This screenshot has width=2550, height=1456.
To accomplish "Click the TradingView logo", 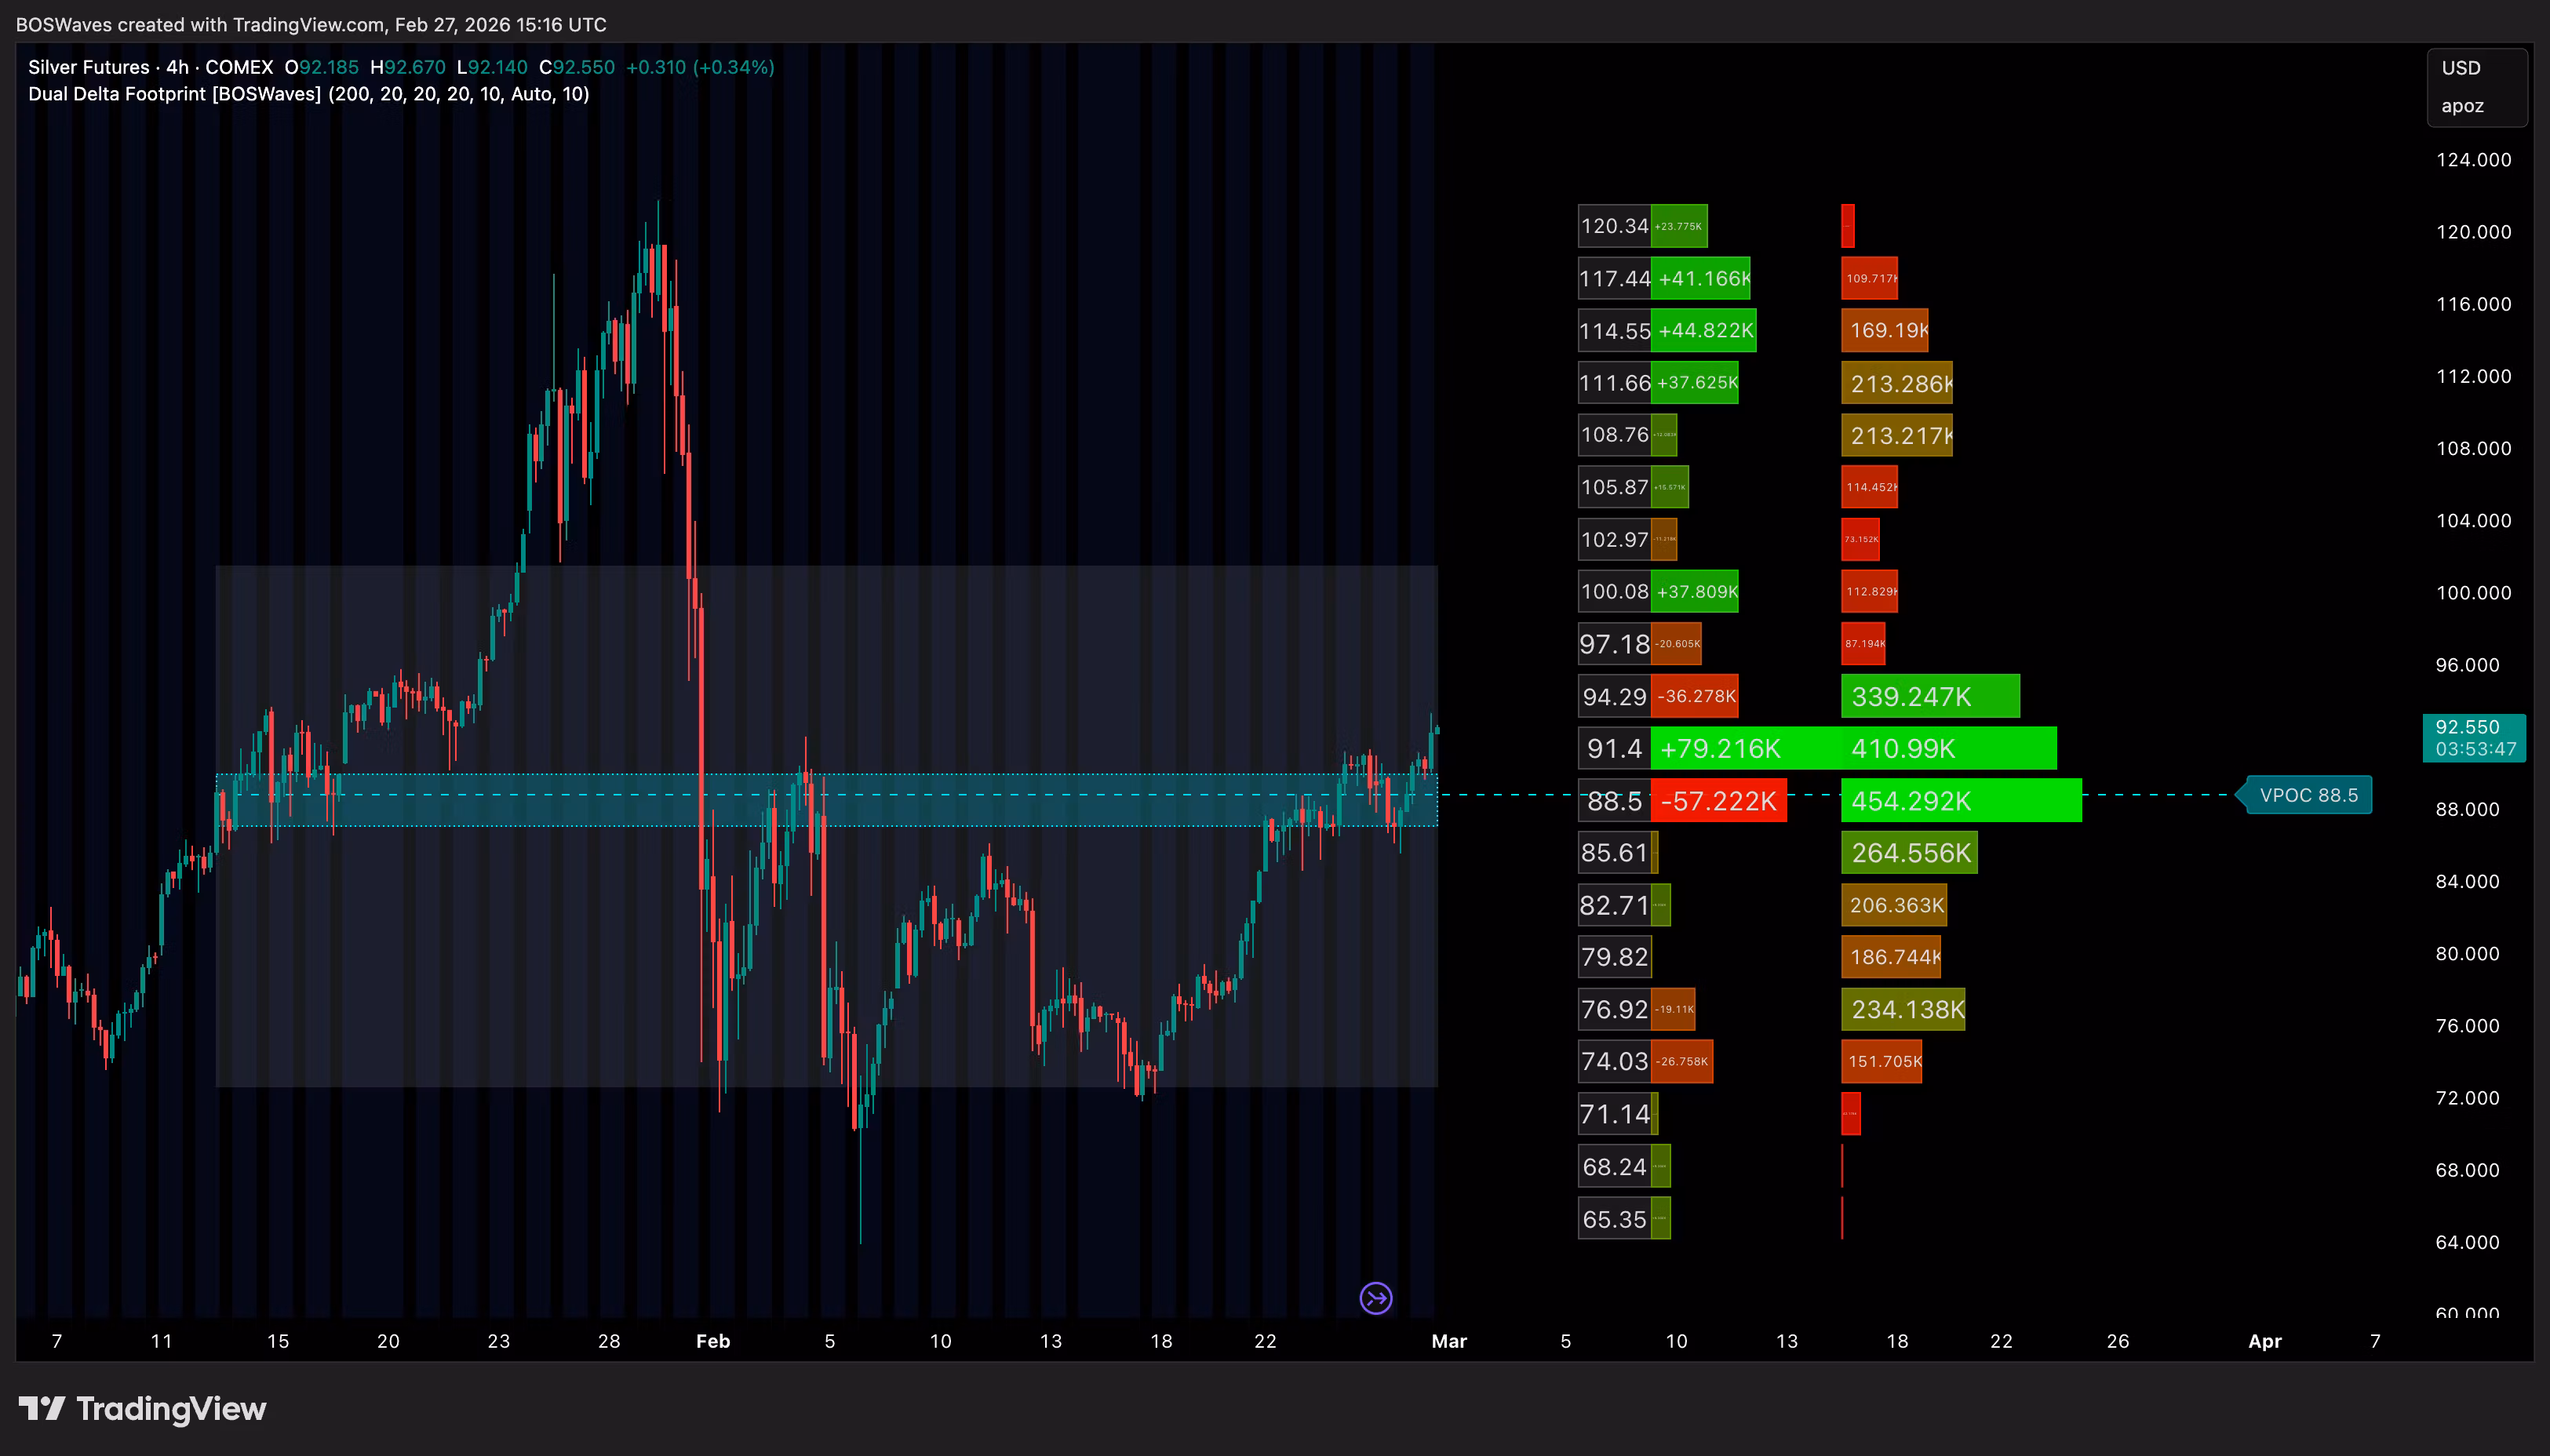I will coord(142,1409).
